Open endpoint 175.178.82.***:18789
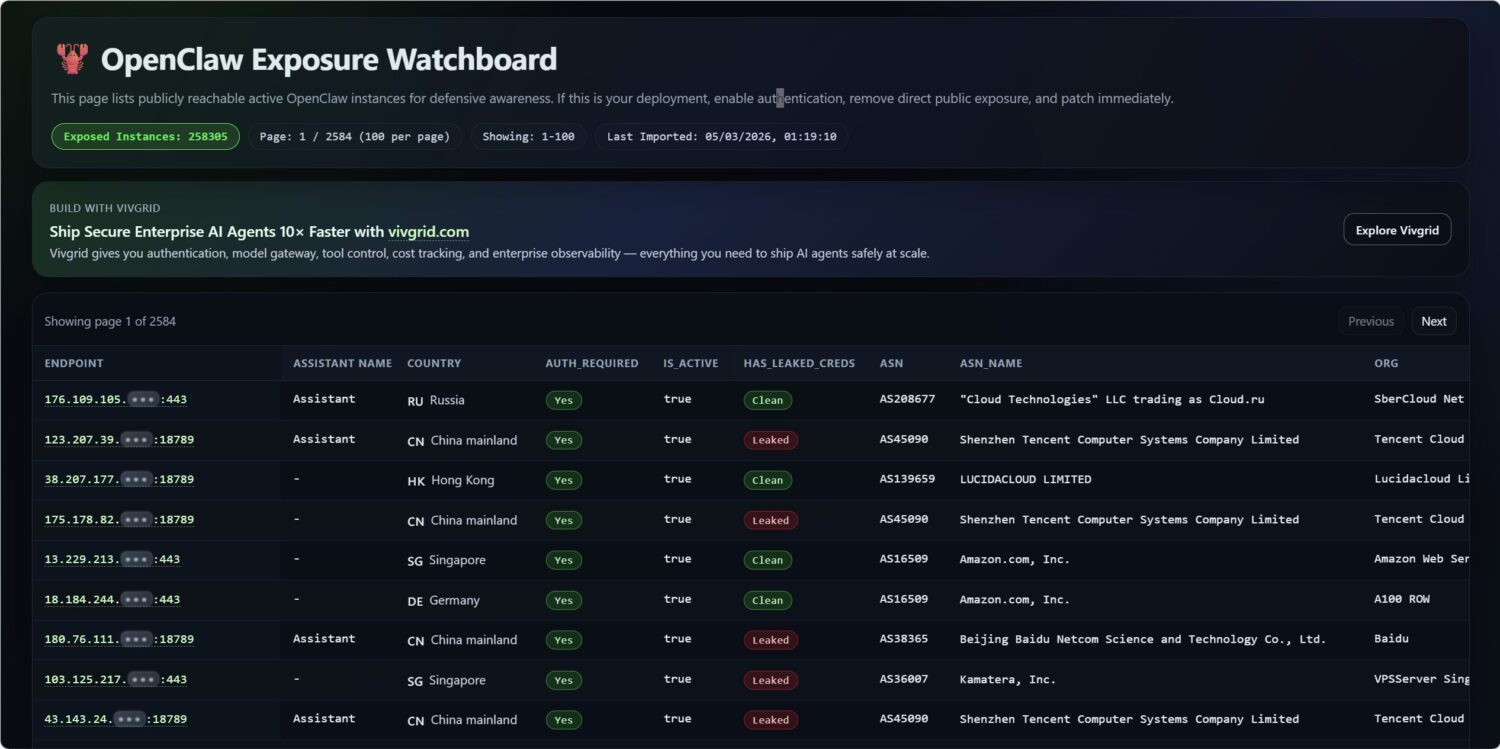1500x749 pixels. click(119, 519)
